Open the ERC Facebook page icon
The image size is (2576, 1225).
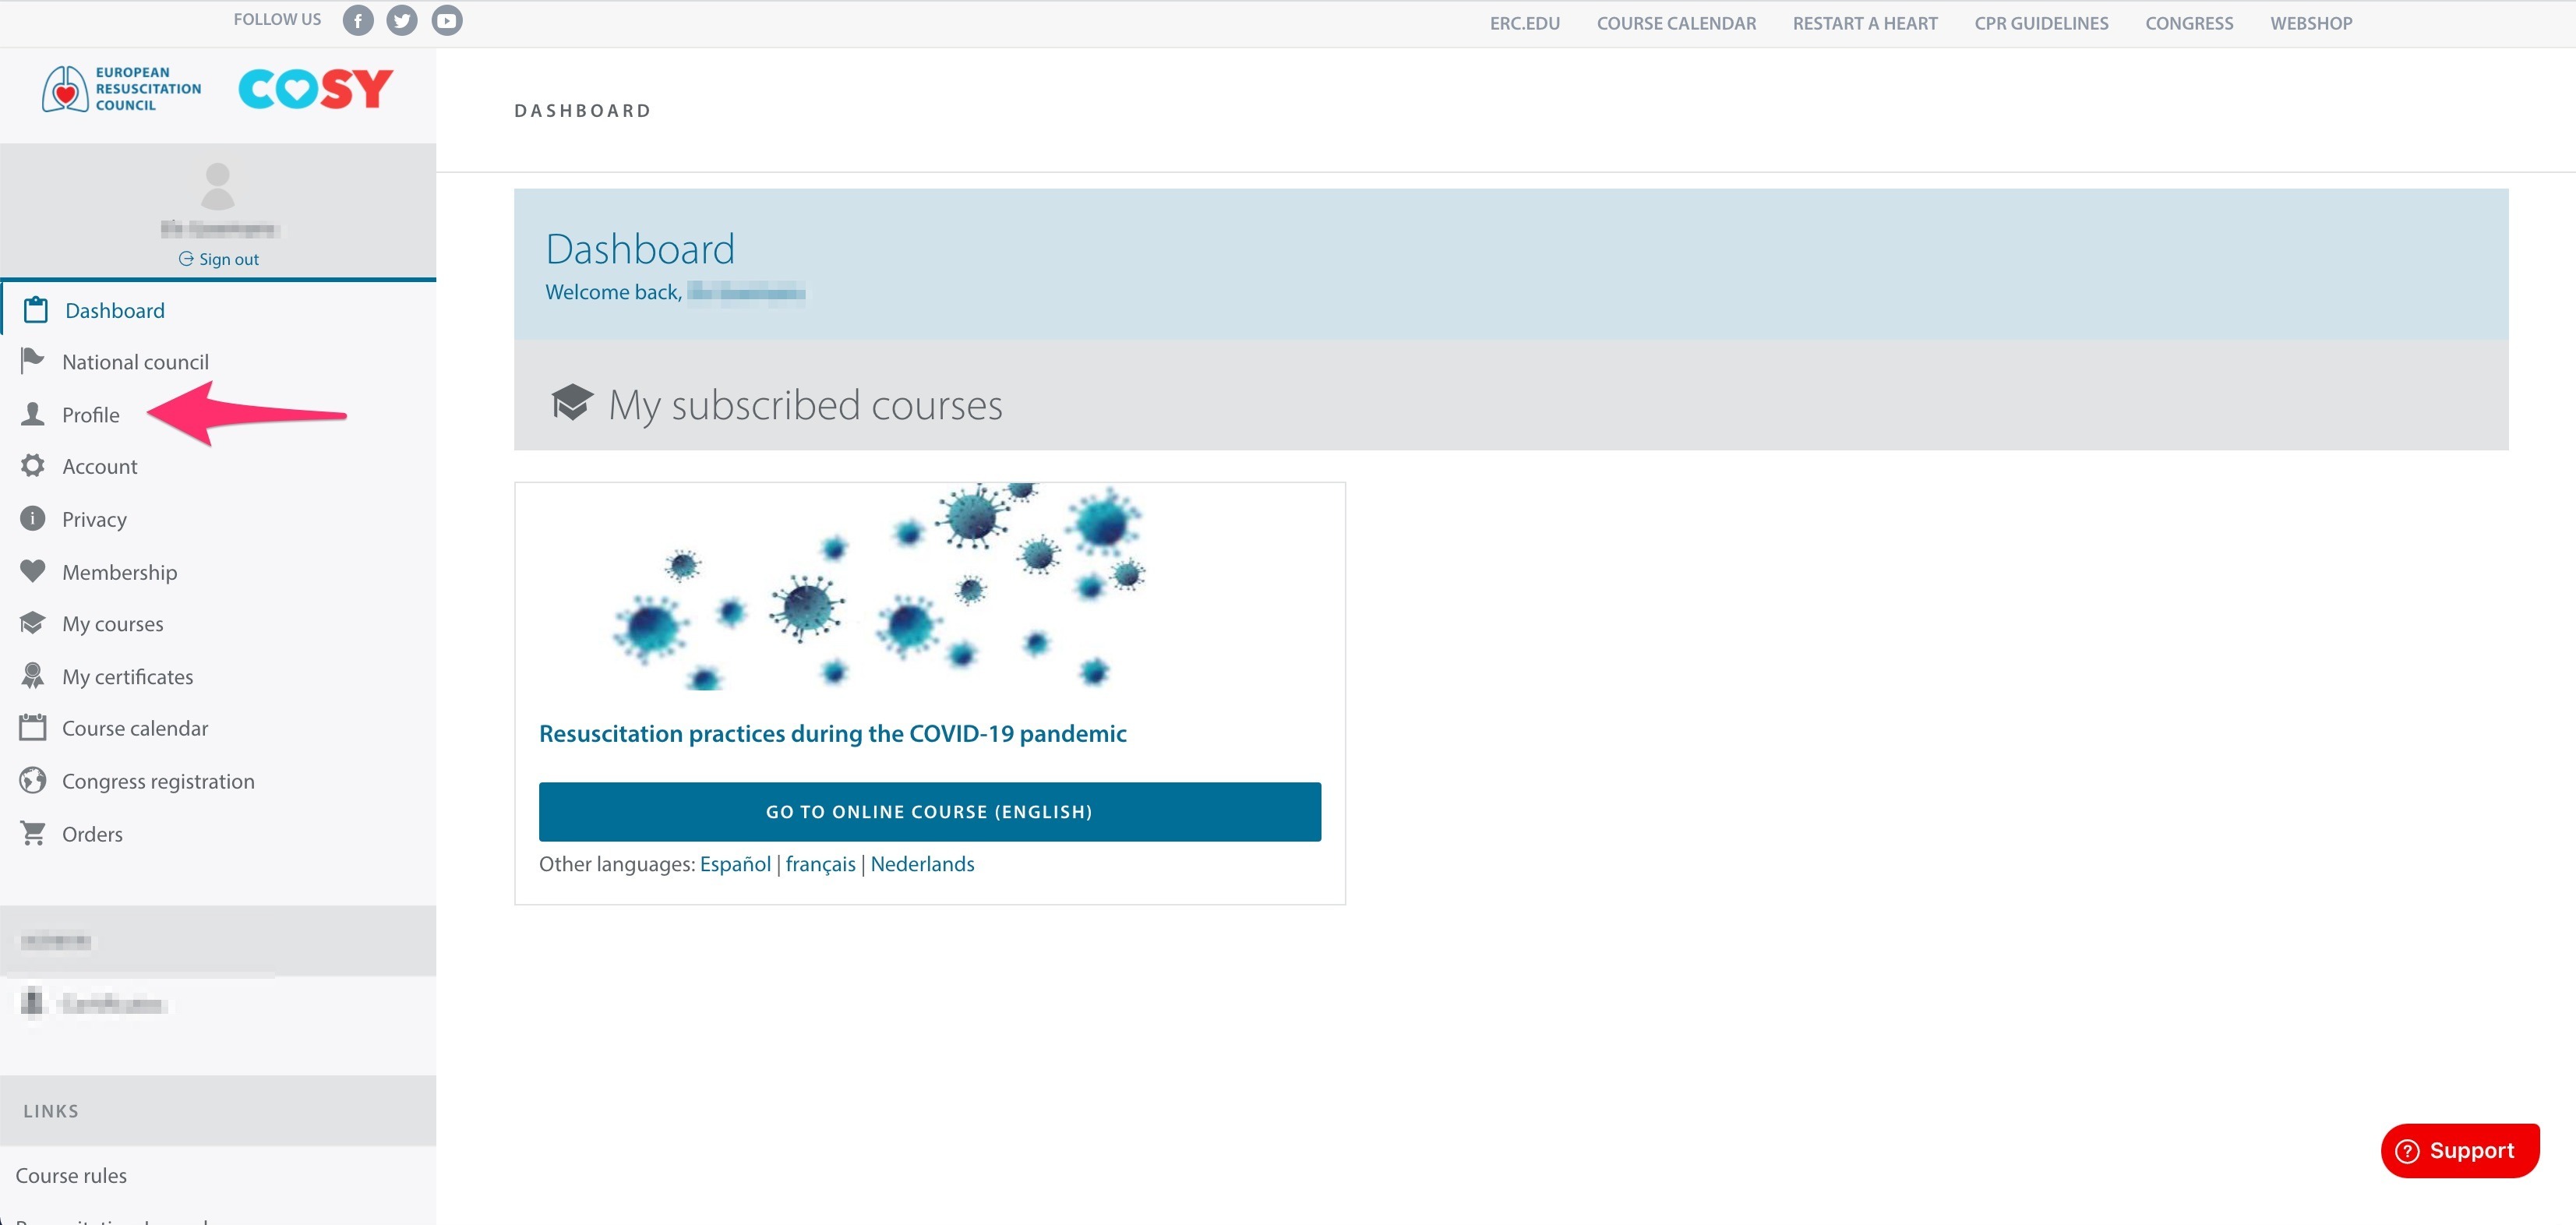[x=358, y=20]
